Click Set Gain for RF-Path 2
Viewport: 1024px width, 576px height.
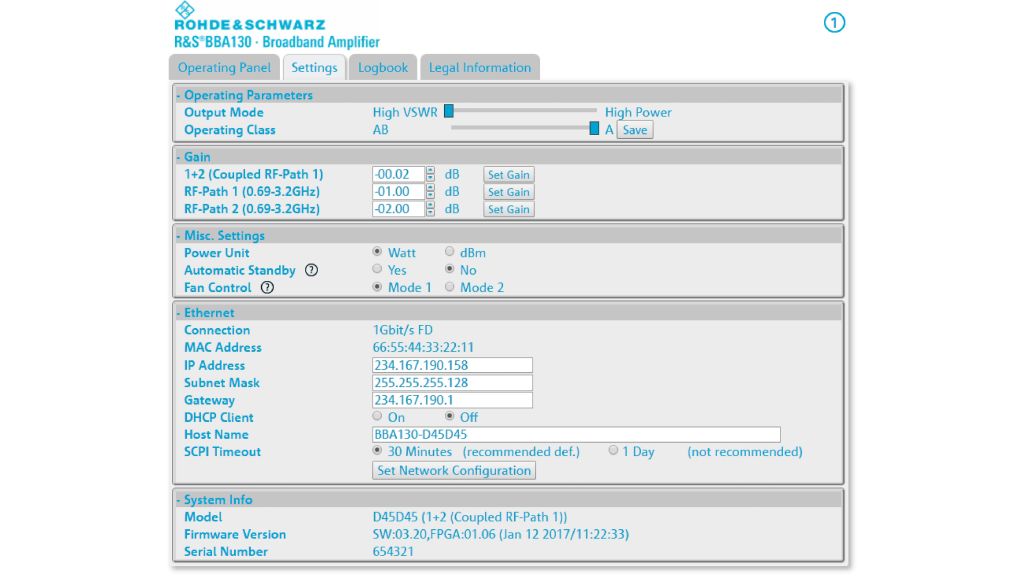(x=509, y=210)
